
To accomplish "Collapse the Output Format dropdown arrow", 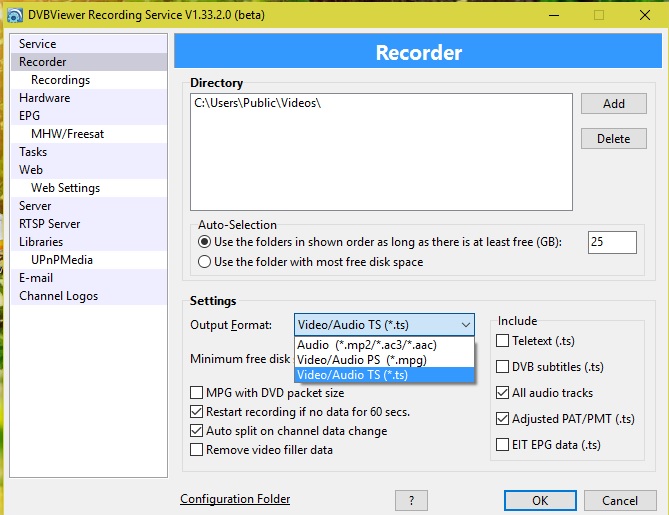I will pos(466,325).
